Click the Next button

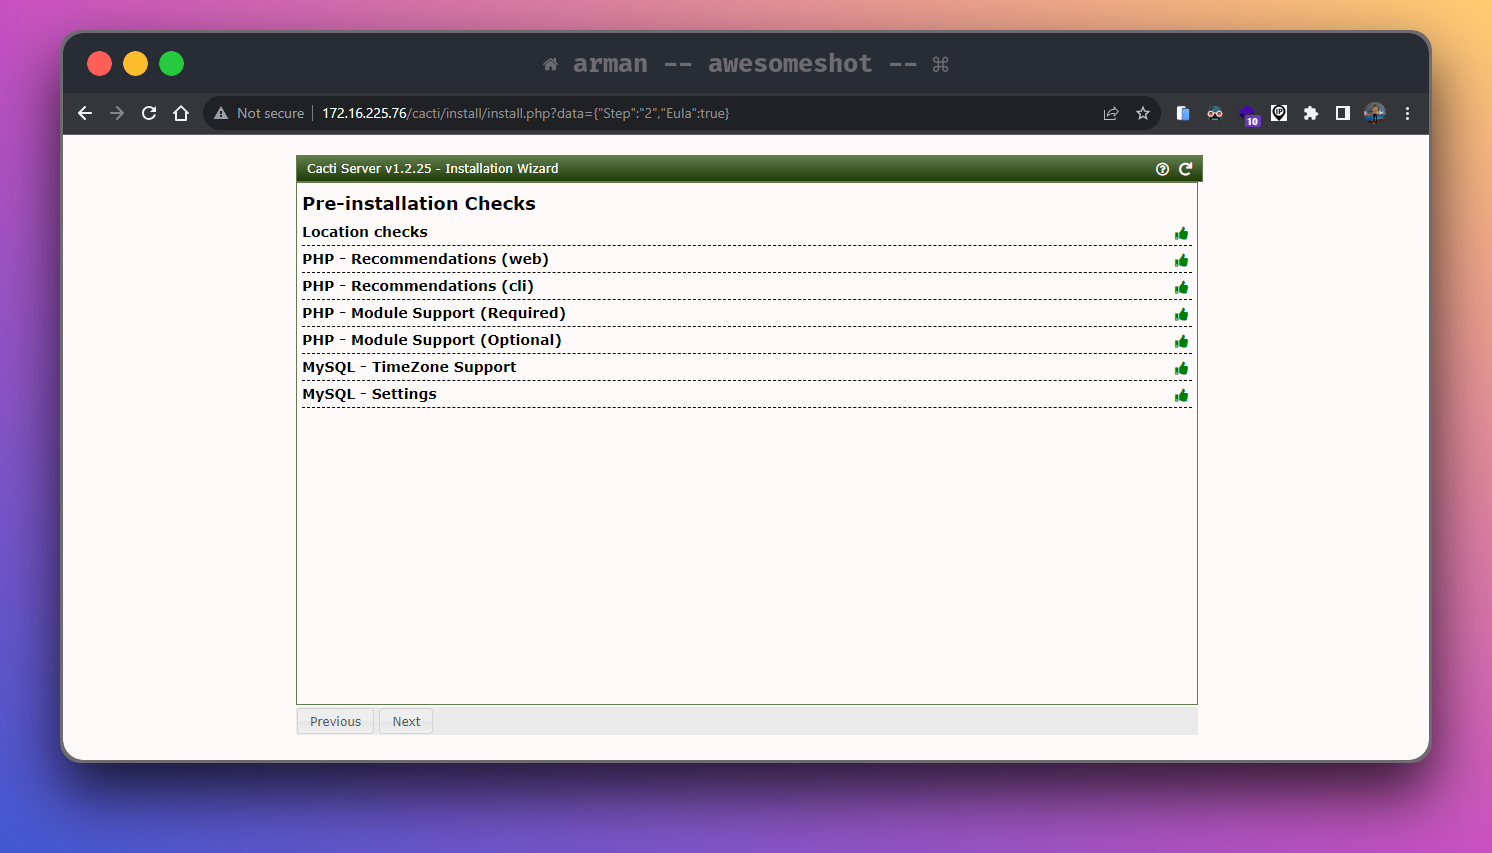pos(406,722)
